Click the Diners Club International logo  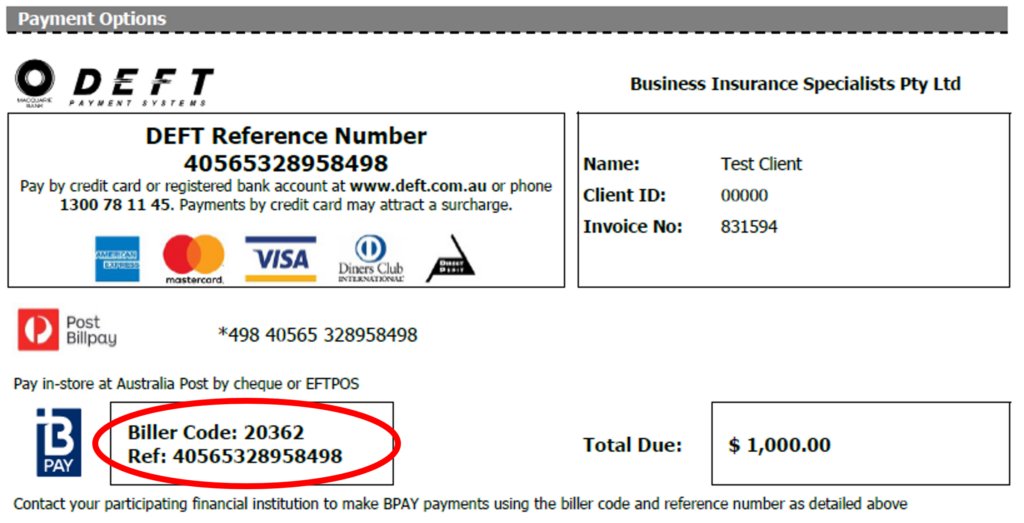(x=369, y=259)
